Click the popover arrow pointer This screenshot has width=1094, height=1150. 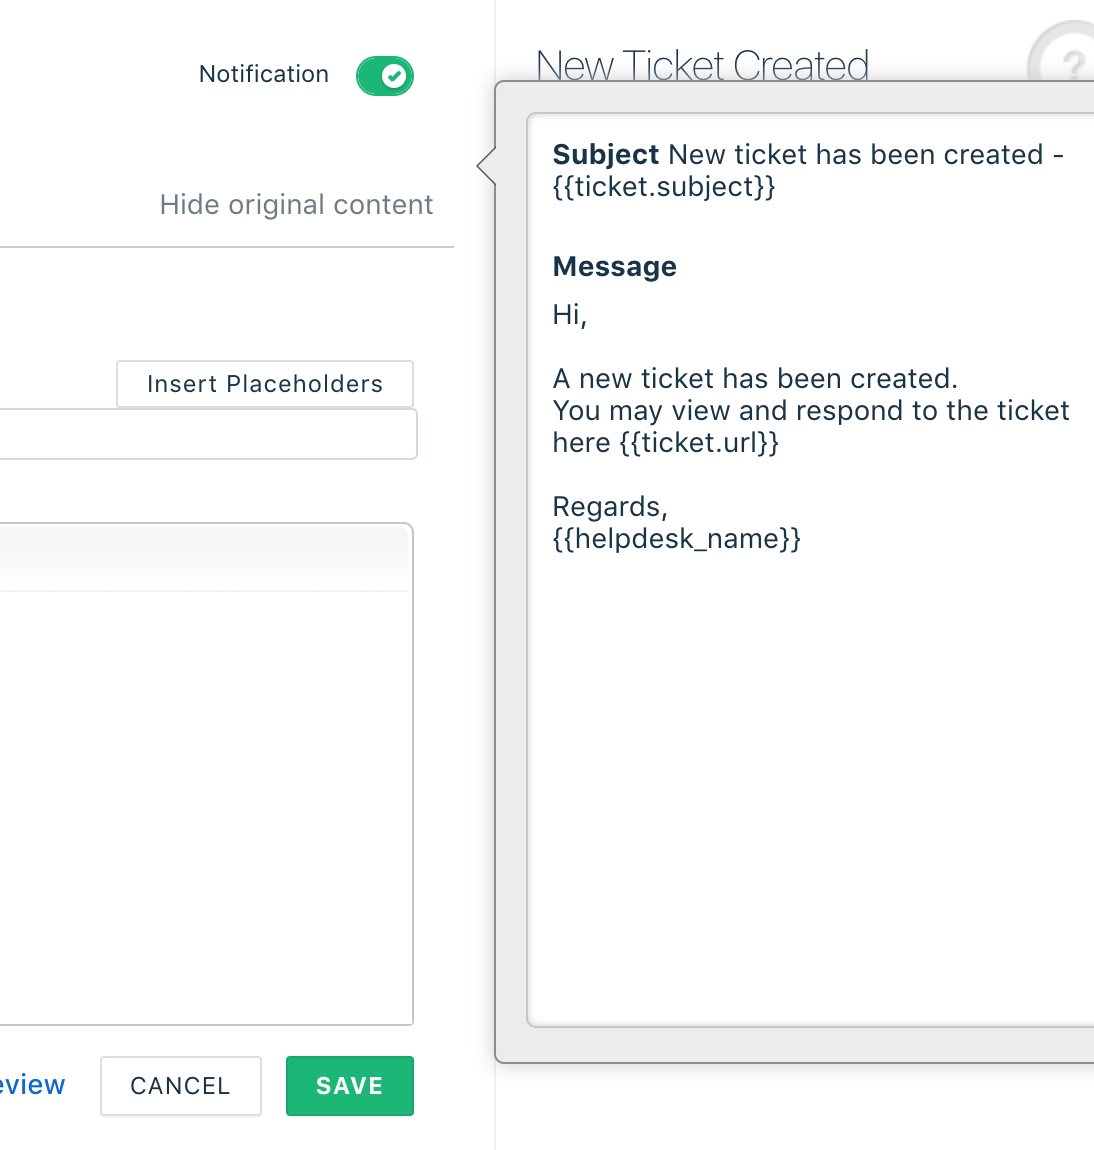pos(486,166)
